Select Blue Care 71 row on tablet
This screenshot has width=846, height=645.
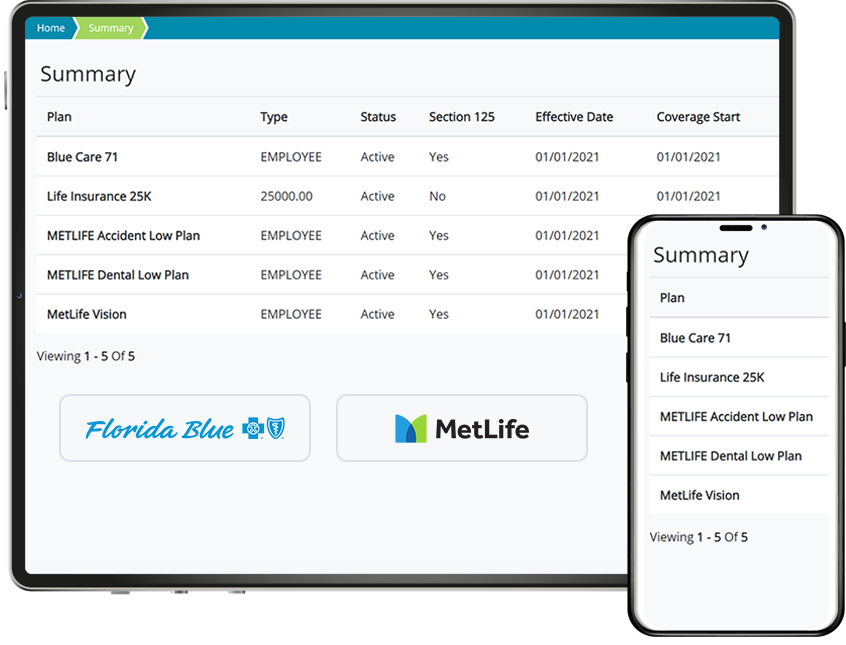pos(407,157)
